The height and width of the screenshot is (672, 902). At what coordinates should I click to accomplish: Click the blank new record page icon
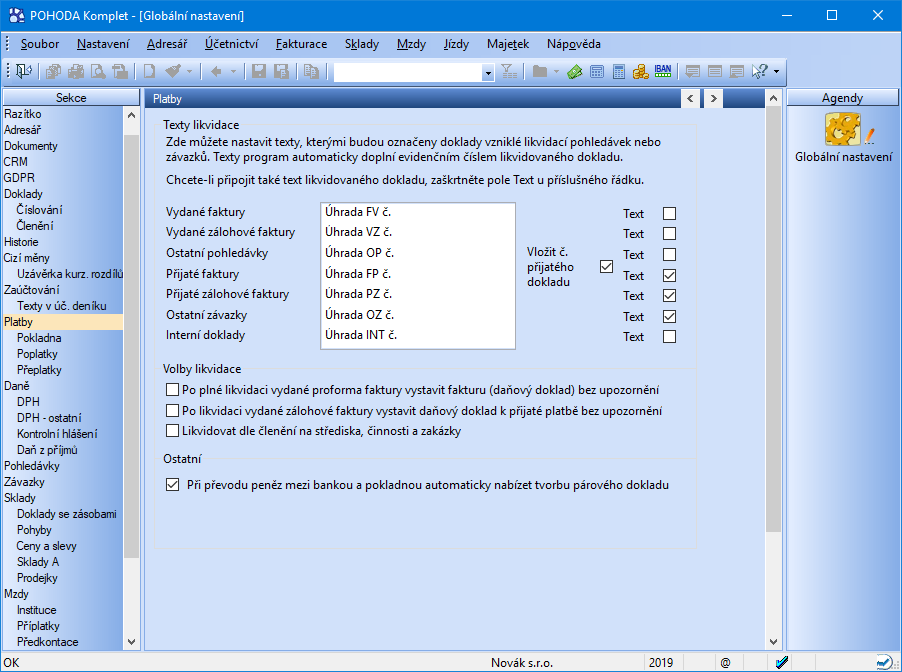pos(150,71)
